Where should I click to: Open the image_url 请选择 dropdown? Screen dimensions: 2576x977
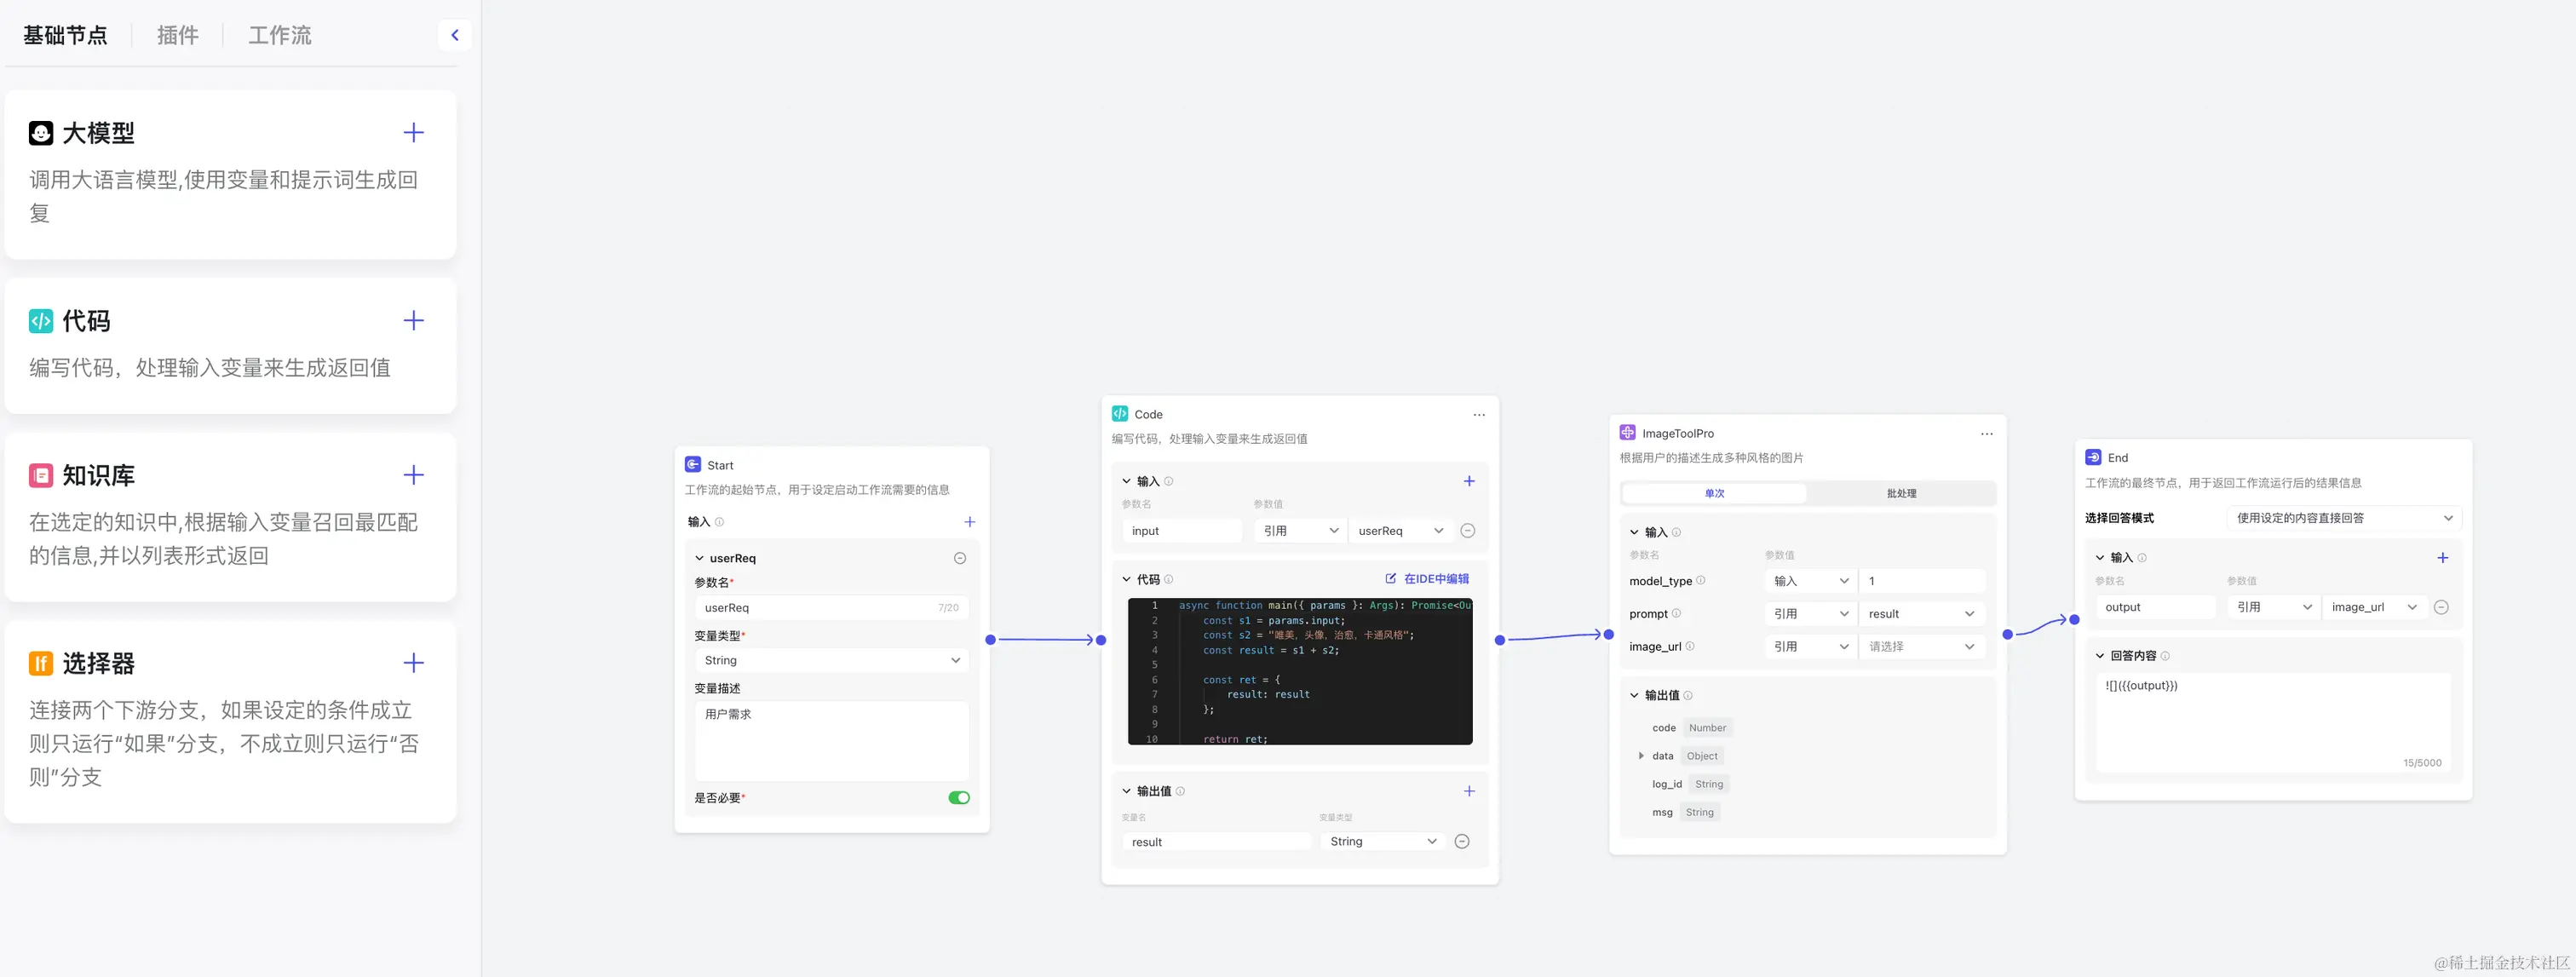[x=1920, y=647]
